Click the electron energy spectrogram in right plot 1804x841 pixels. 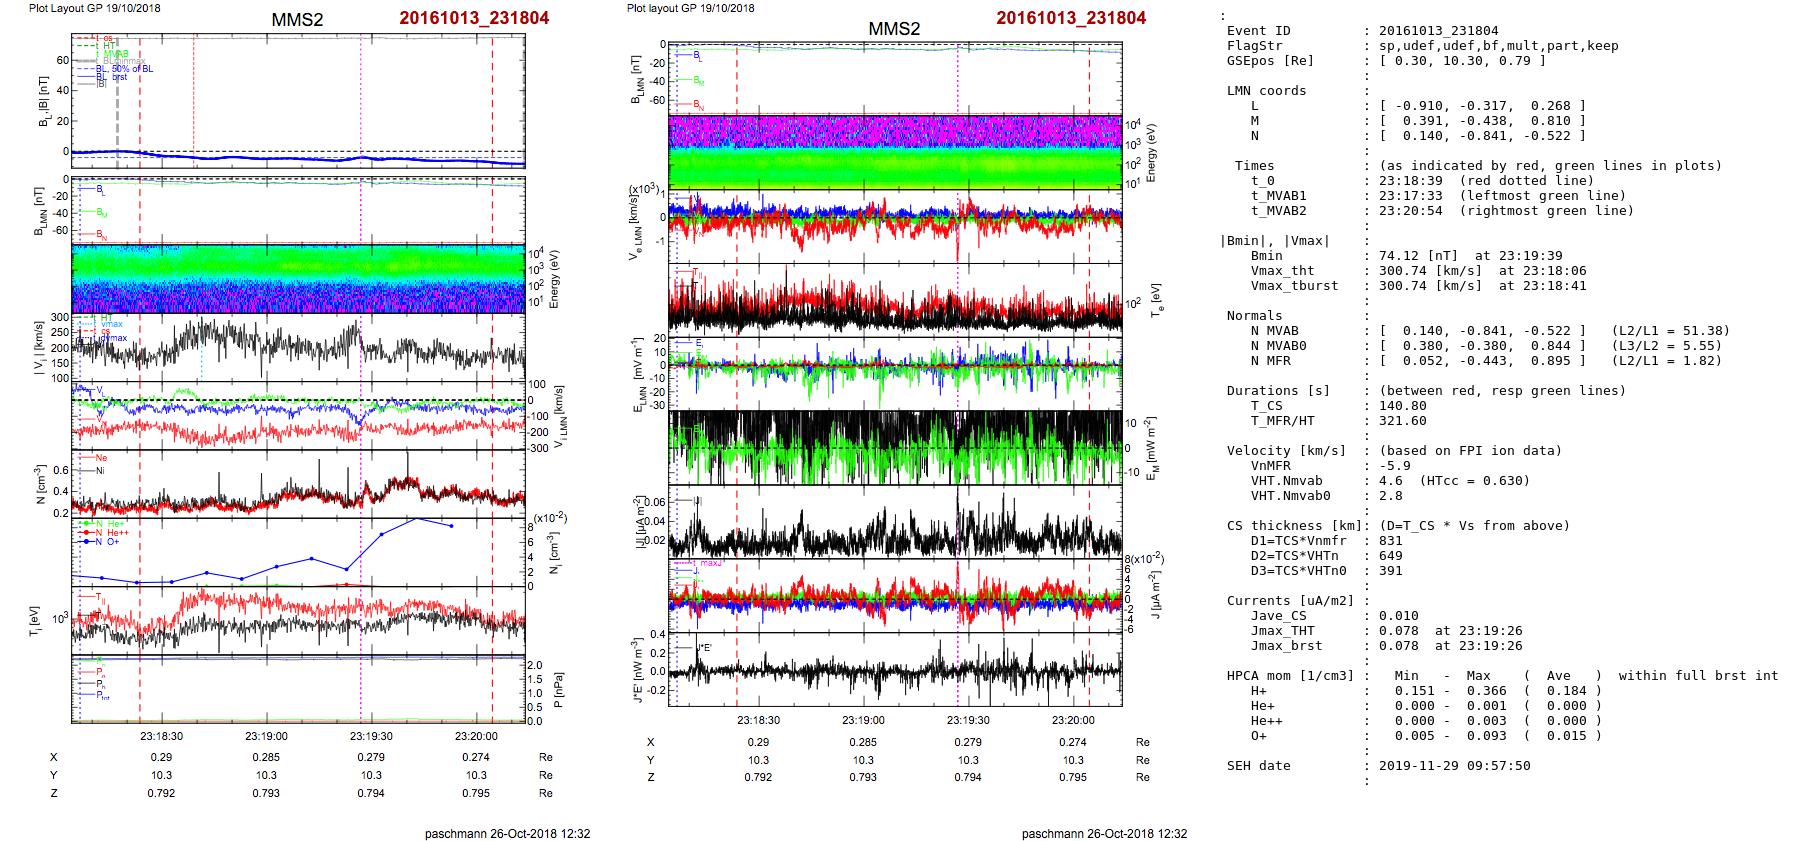pyautogui.click(x=895, y=151)
